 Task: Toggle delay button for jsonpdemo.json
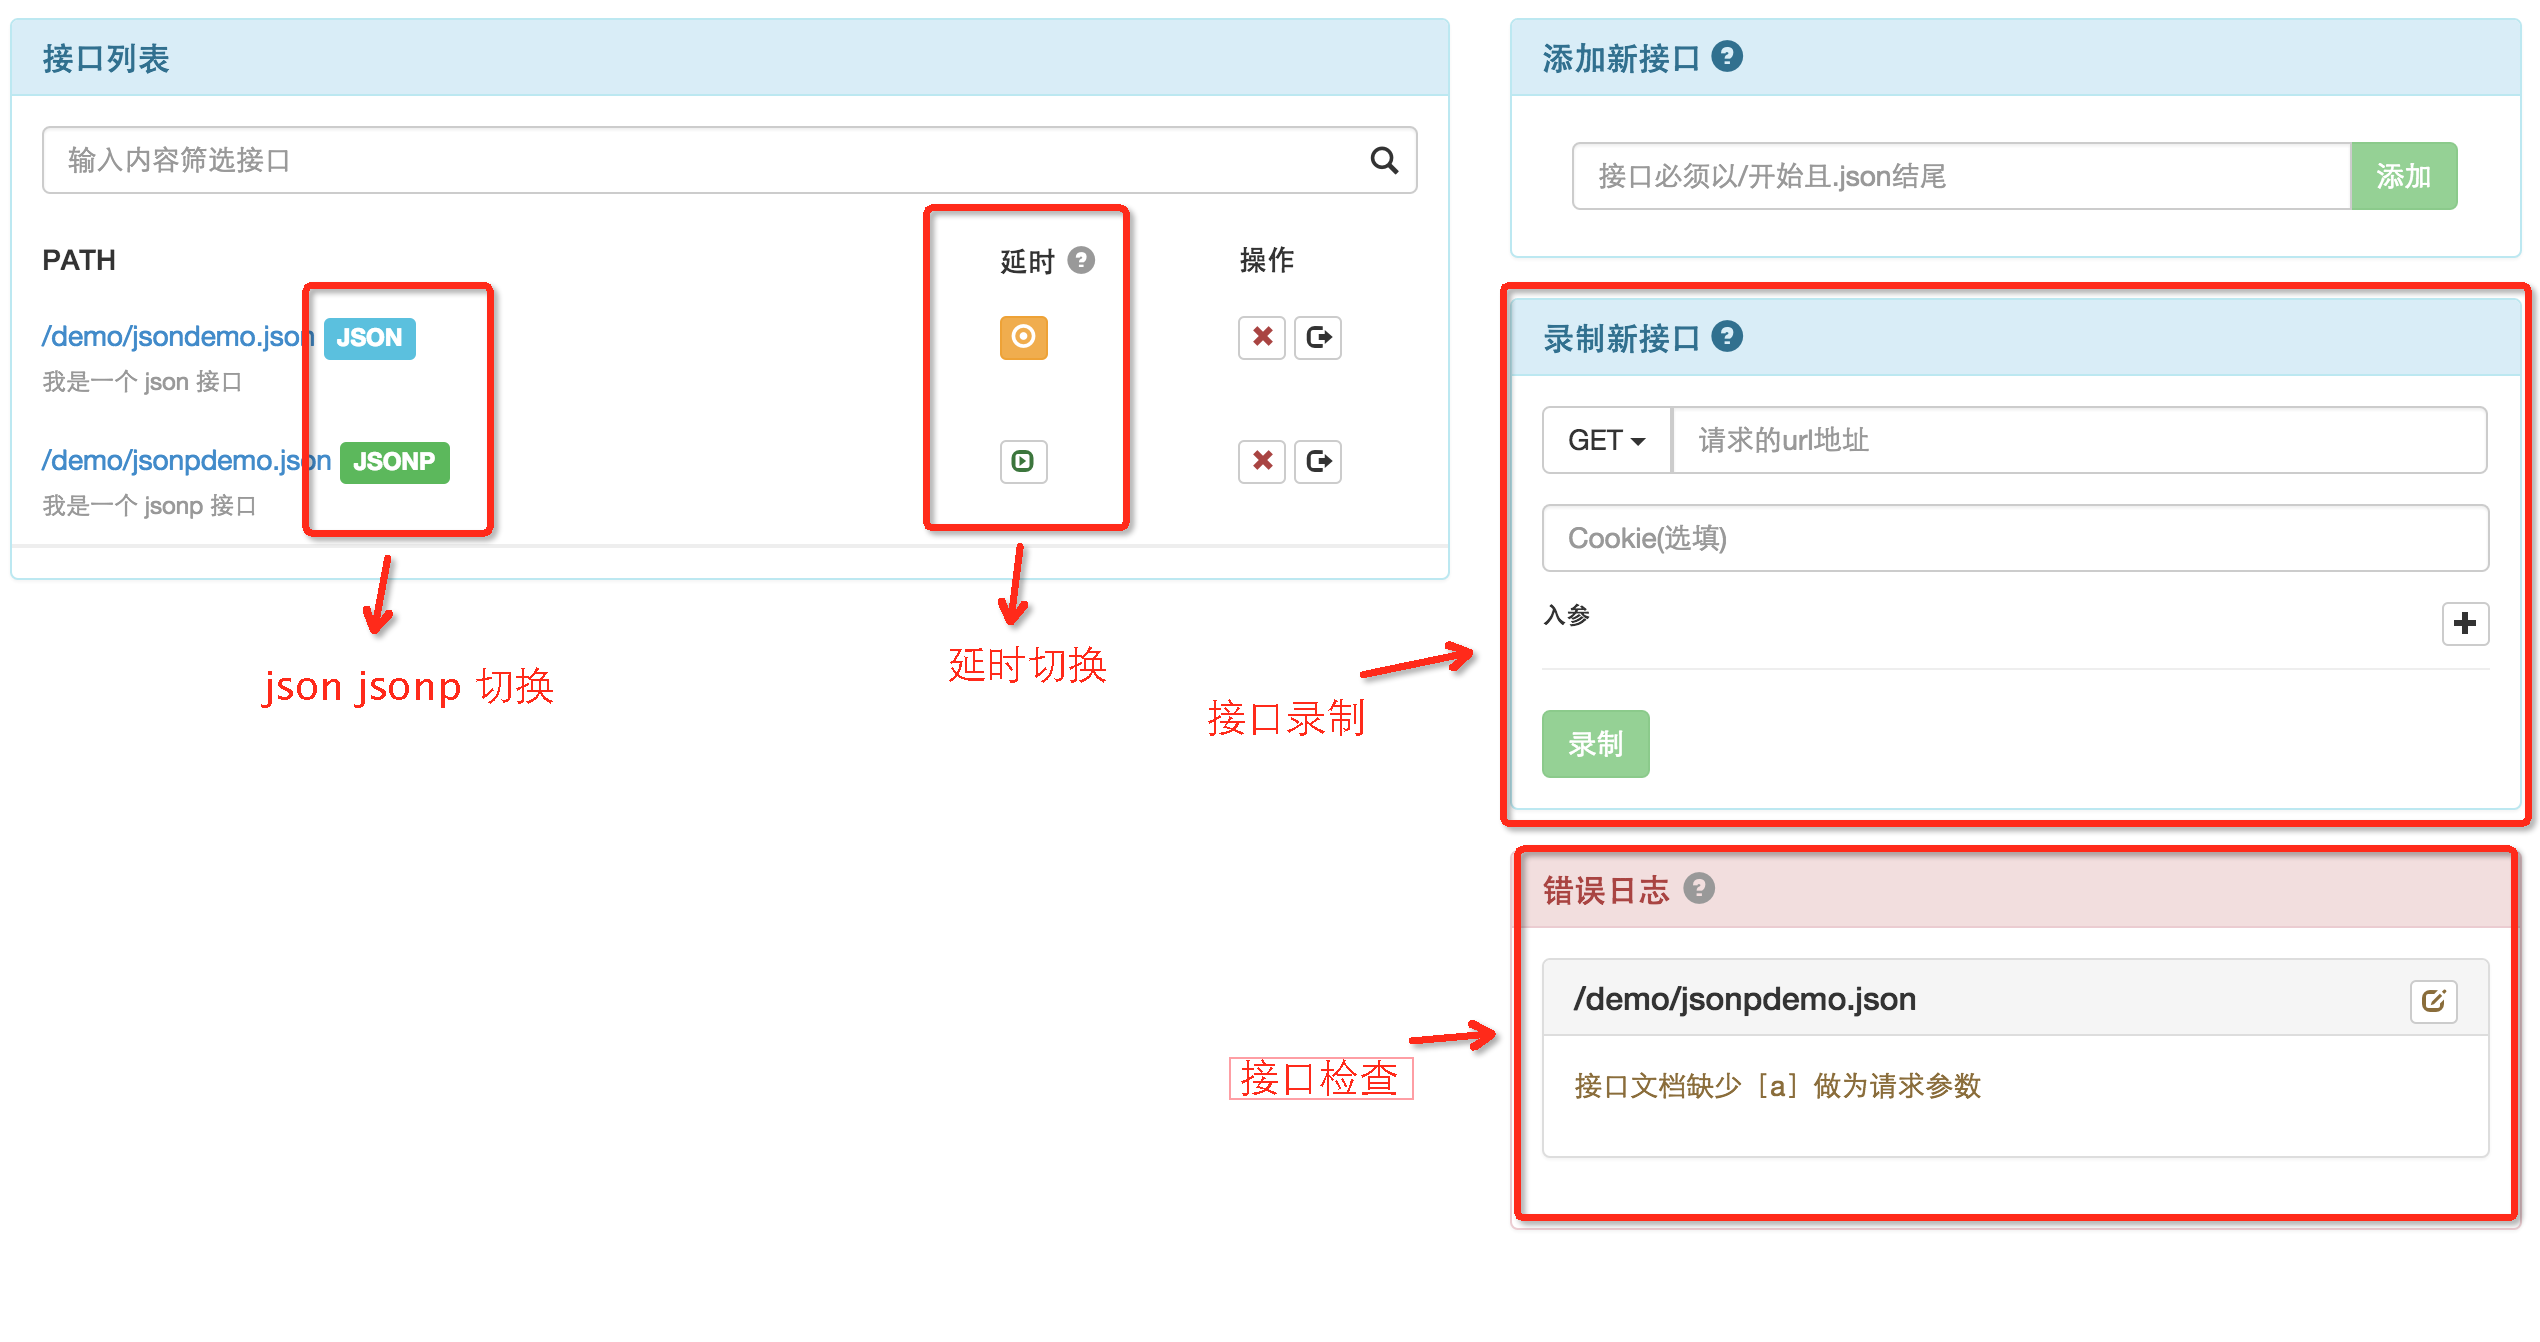(x=1023, y=461)
